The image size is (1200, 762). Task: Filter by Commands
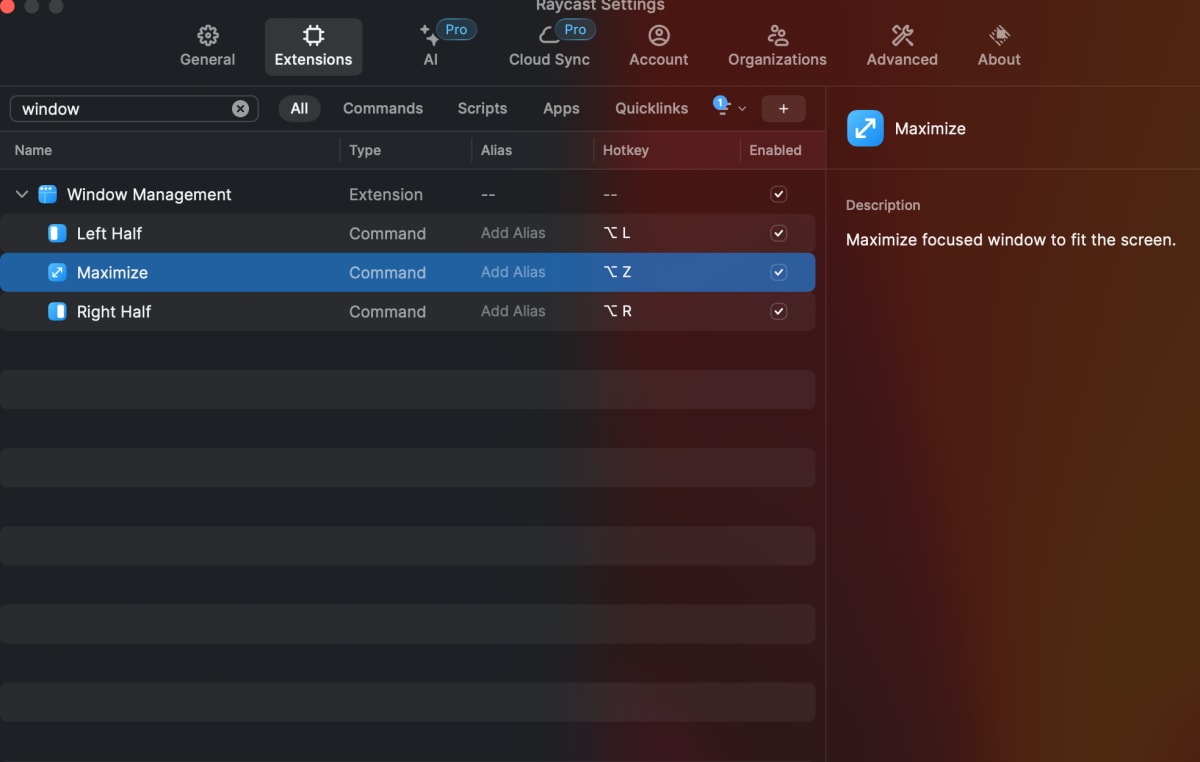pos(383,108)
